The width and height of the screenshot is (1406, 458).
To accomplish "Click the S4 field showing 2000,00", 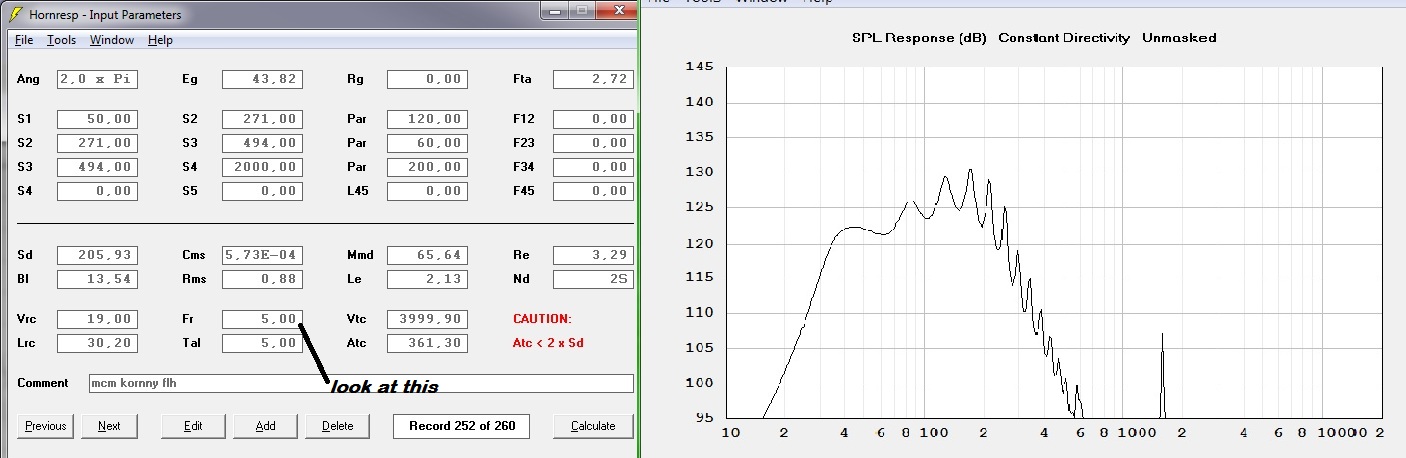I will tap(262, 167).
